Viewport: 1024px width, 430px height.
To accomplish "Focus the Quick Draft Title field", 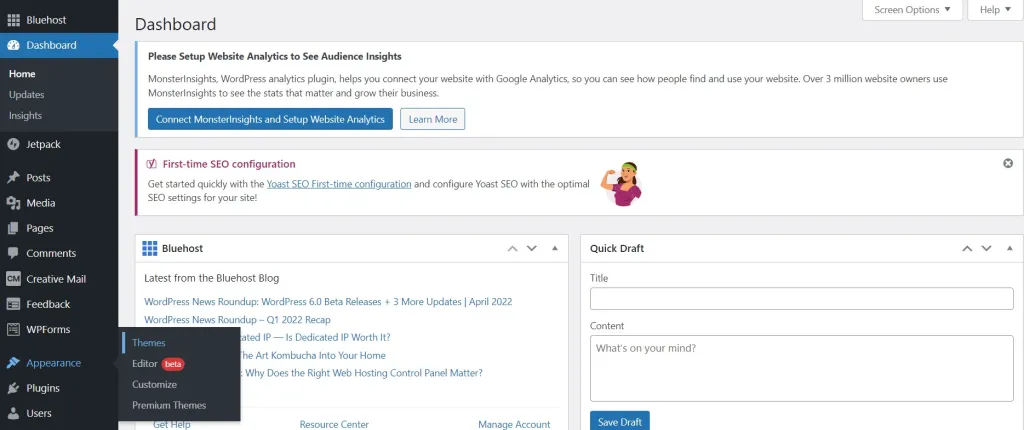I will 801,299.
